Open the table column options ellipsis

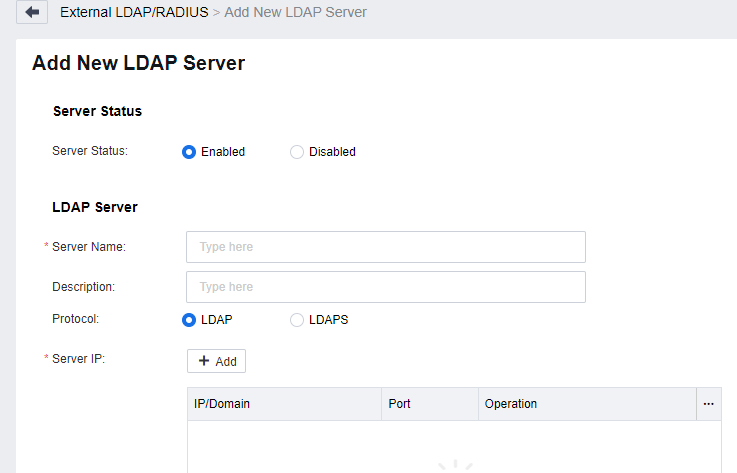[709, 404]
